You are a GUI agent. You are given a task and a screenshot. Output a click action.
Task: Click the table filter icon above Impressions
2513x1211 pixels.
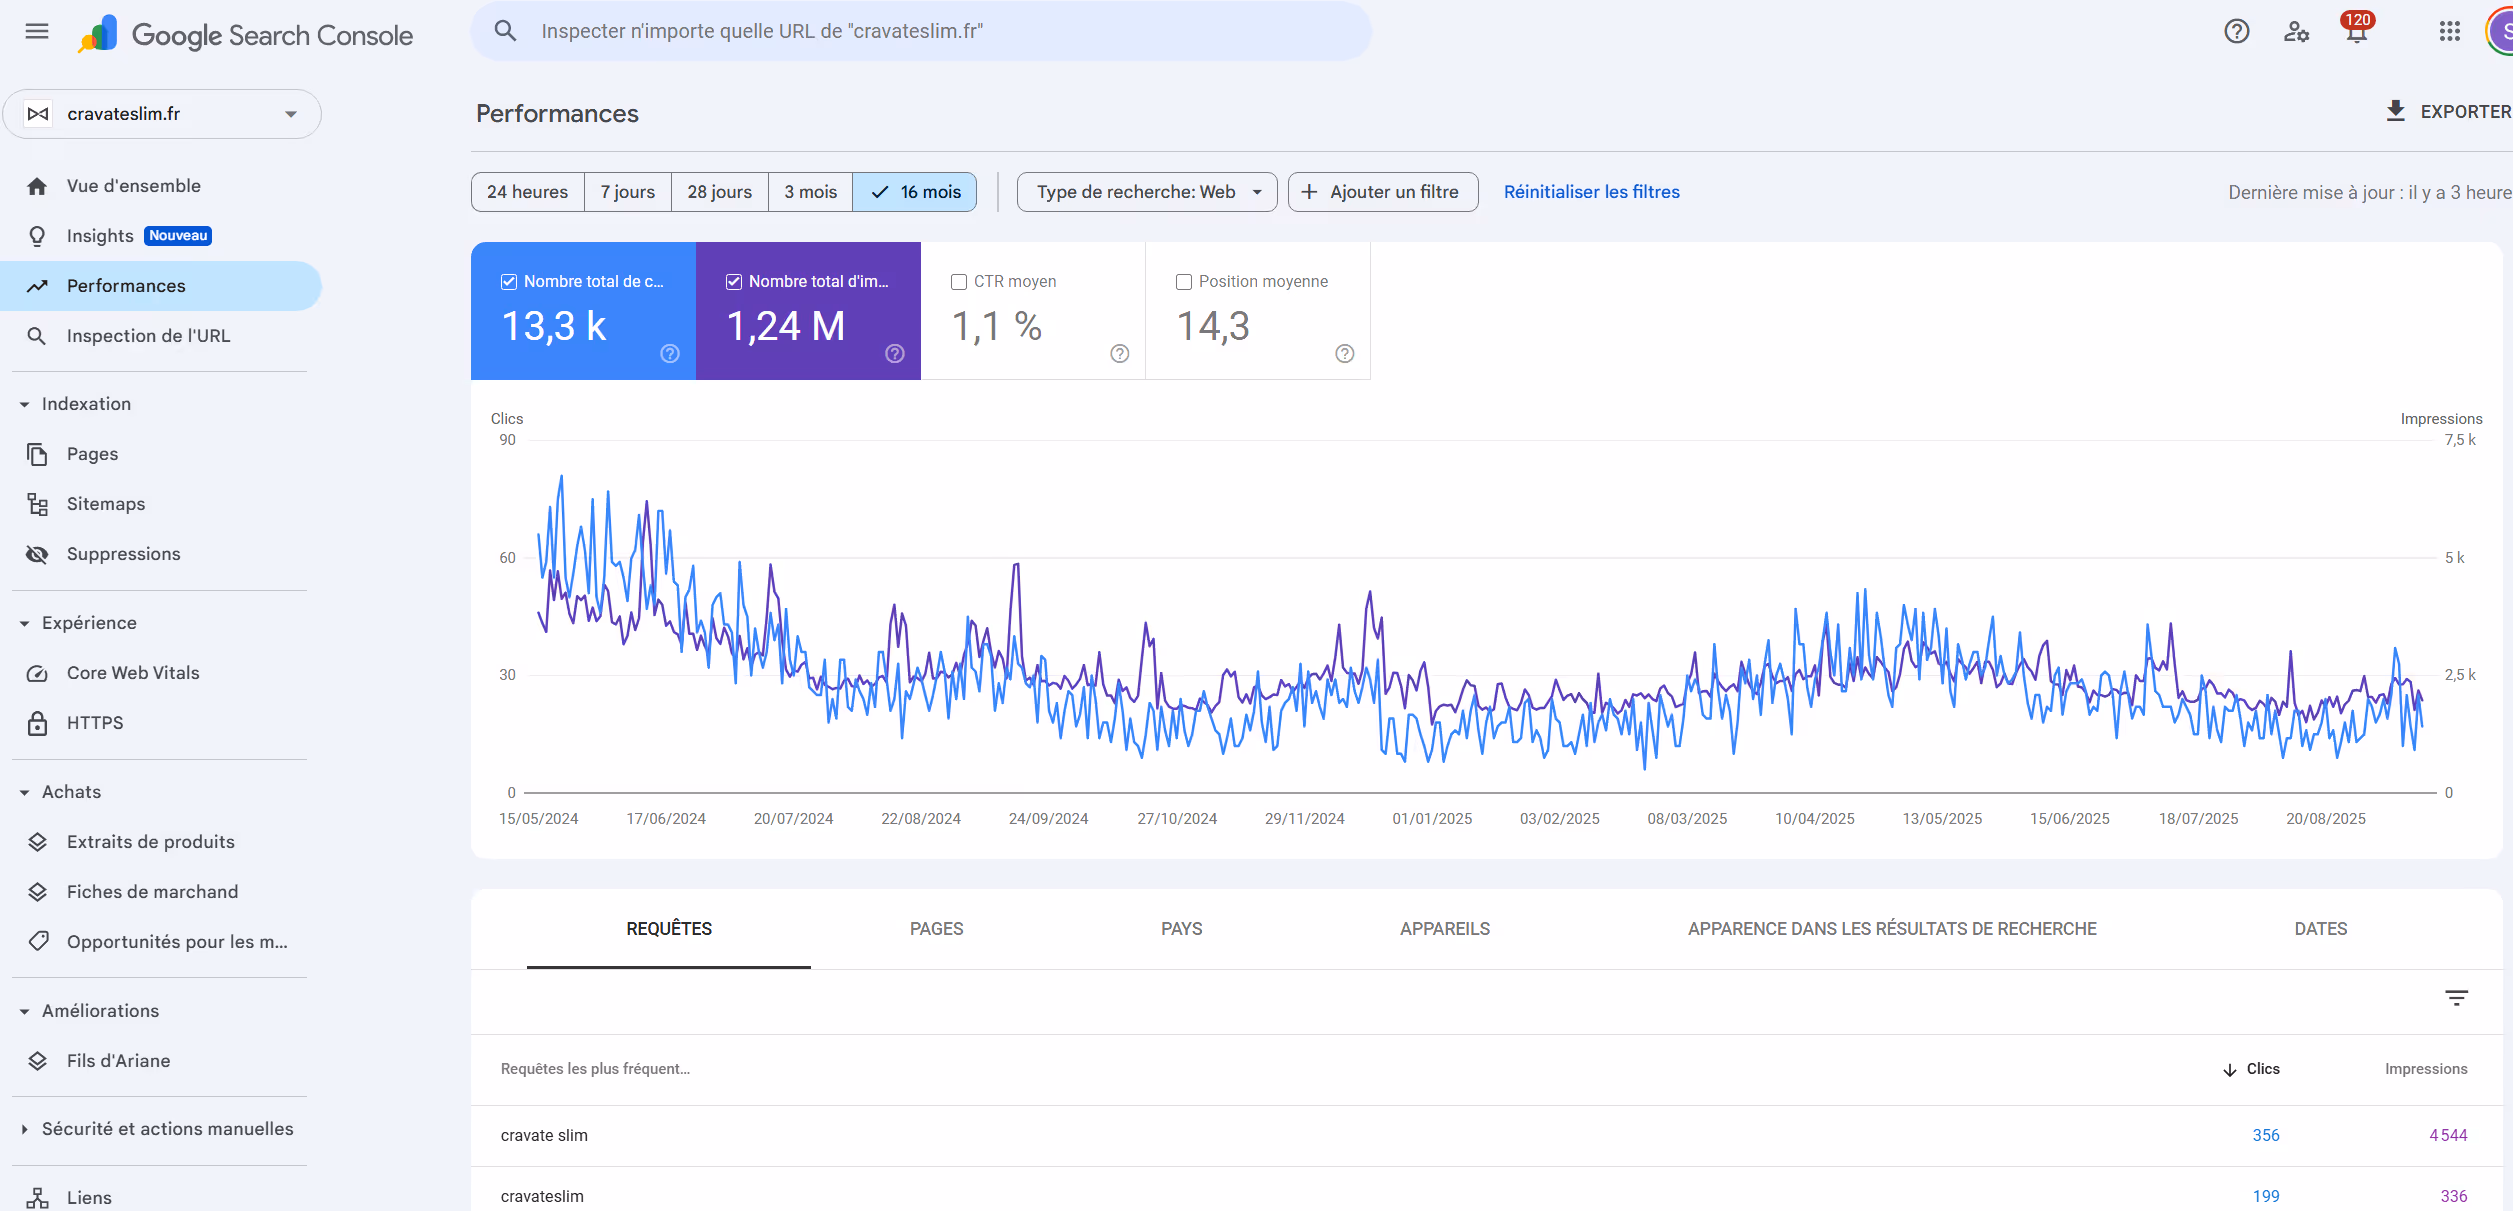[x=2456, y=997]
